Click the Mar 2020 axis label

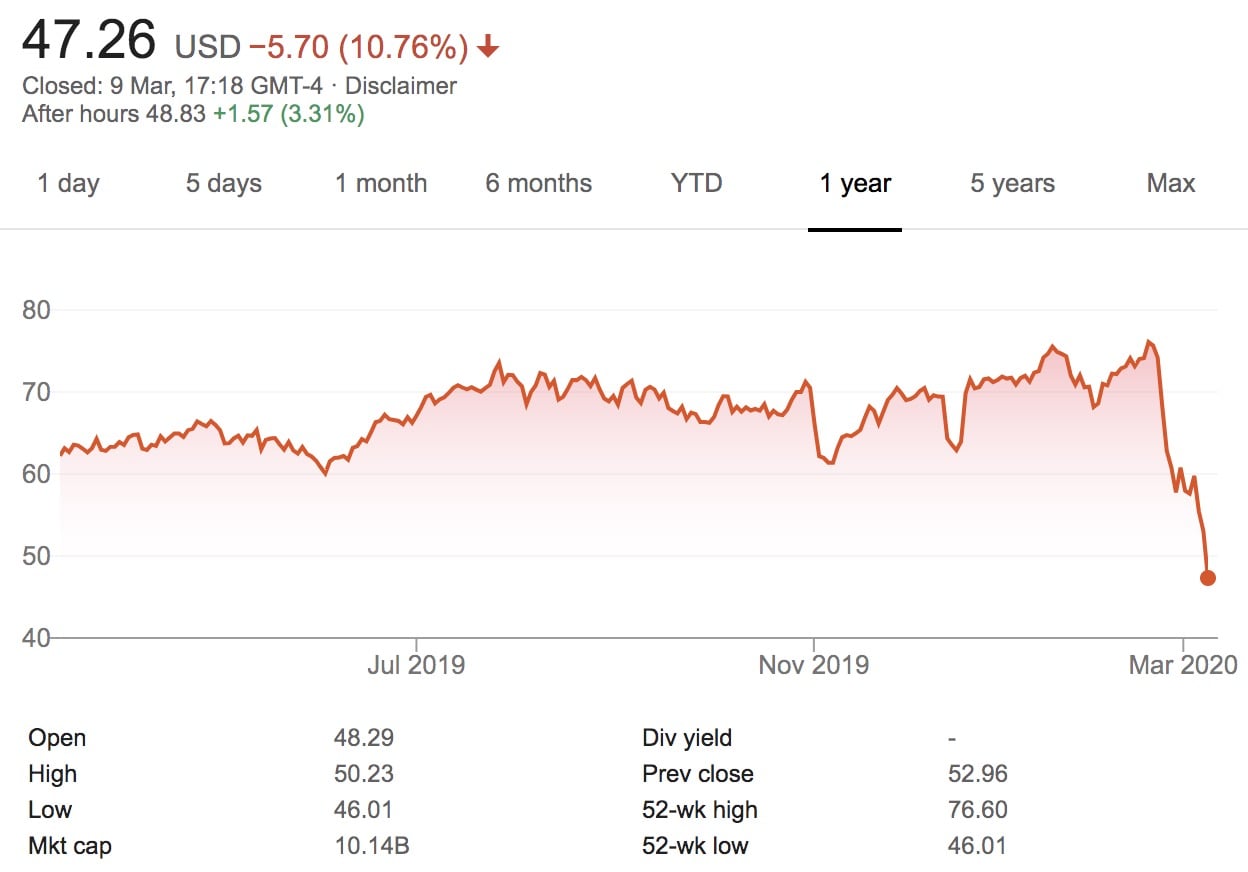pyautogui.click(x=1183, y=665)
